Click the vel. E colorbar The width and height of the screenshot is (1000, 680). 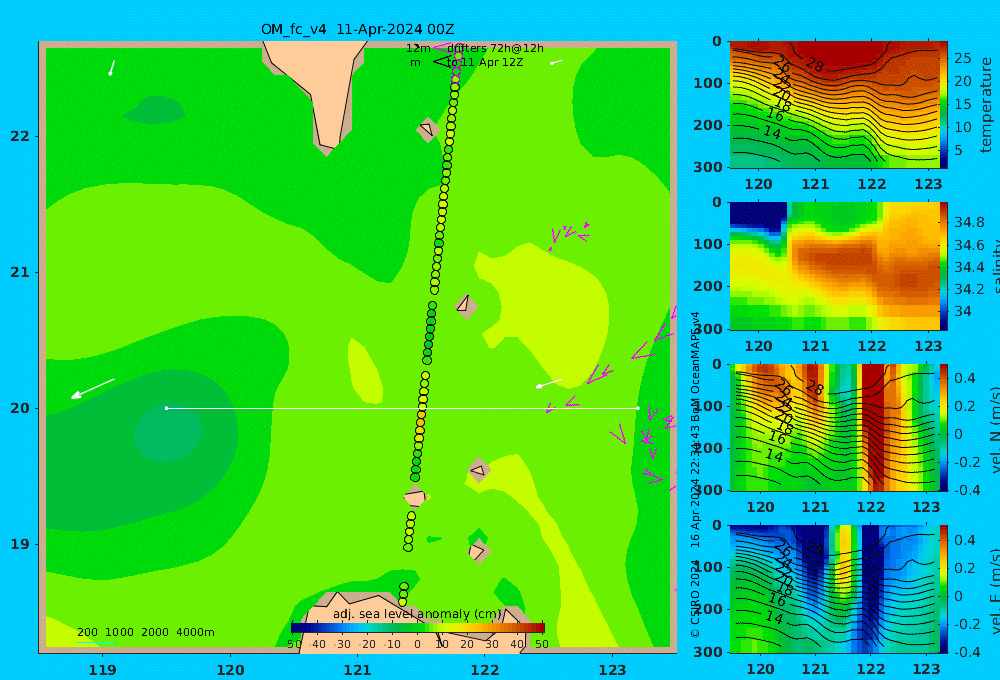coord(943,589)
